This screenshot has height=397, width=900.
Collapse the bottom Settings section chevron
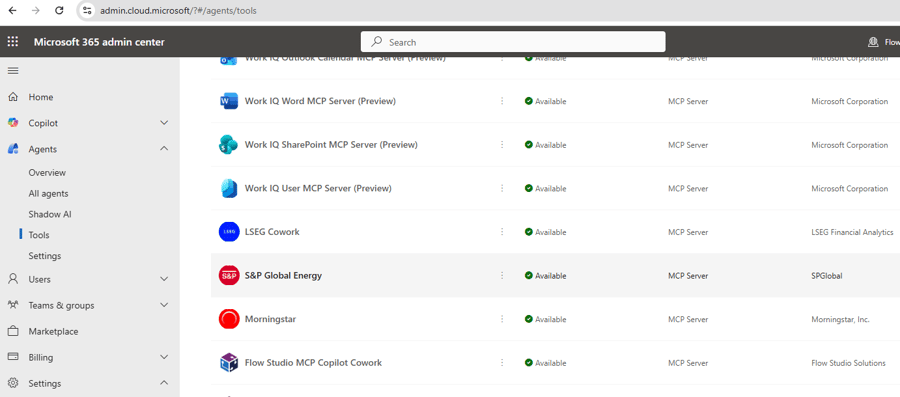point(164,383)
